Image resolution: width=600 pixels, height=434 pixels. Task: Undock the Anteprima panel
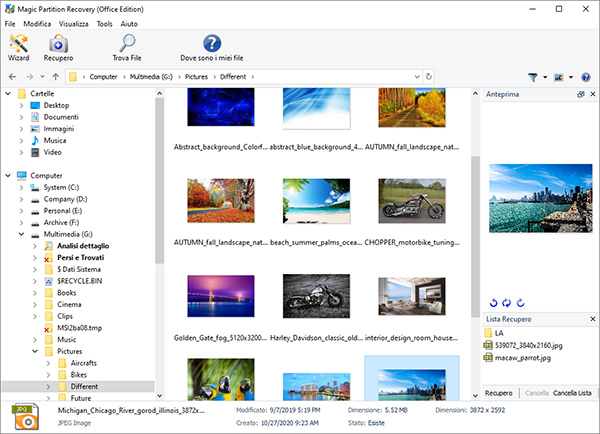click(x=580, y=94)
